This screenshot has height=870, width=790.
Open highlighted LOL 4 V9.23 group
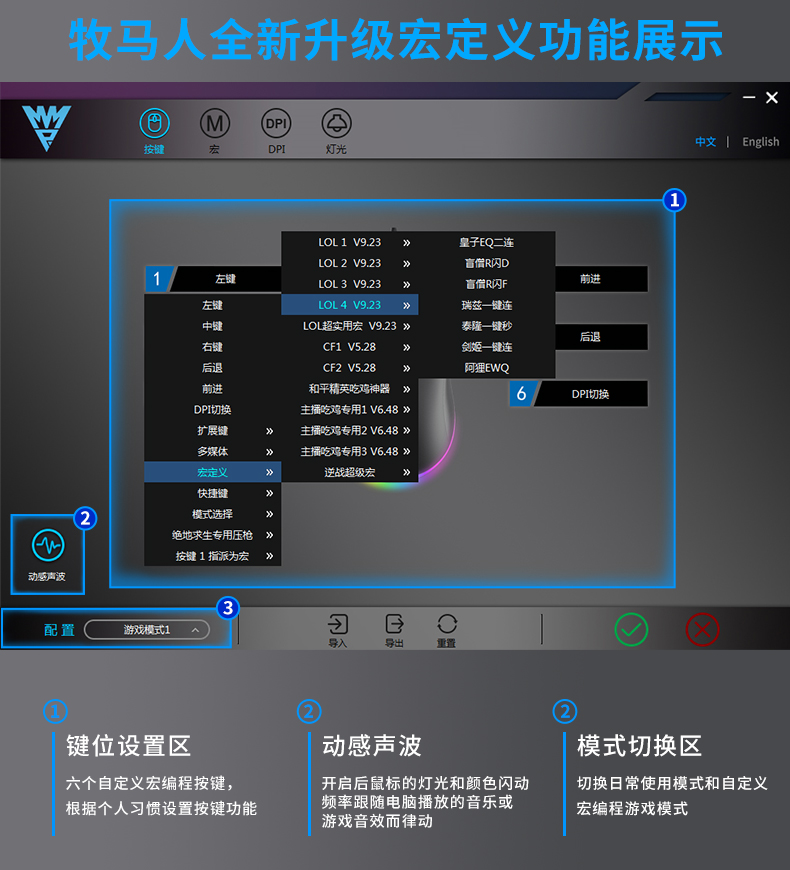coord(350,305)
